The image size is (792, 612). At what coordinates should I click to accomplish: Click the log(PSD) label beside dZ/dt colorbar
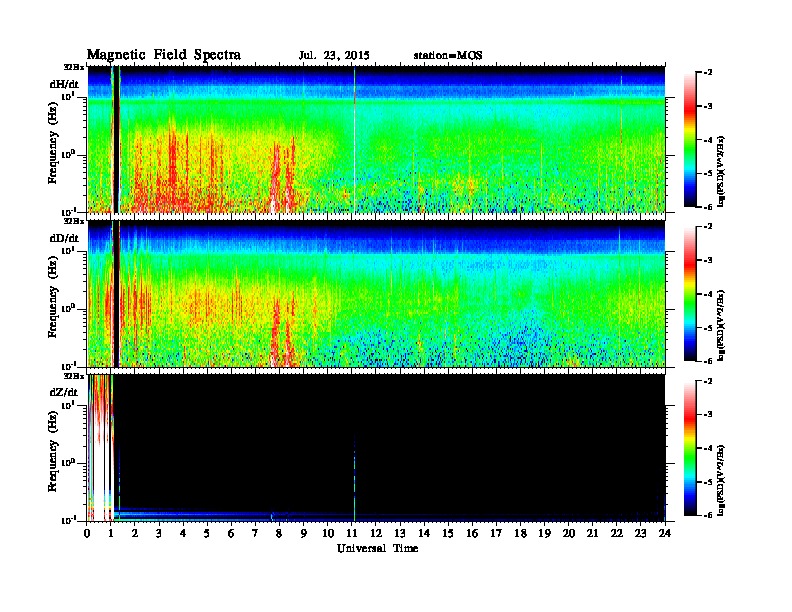(x=721, y=479)
